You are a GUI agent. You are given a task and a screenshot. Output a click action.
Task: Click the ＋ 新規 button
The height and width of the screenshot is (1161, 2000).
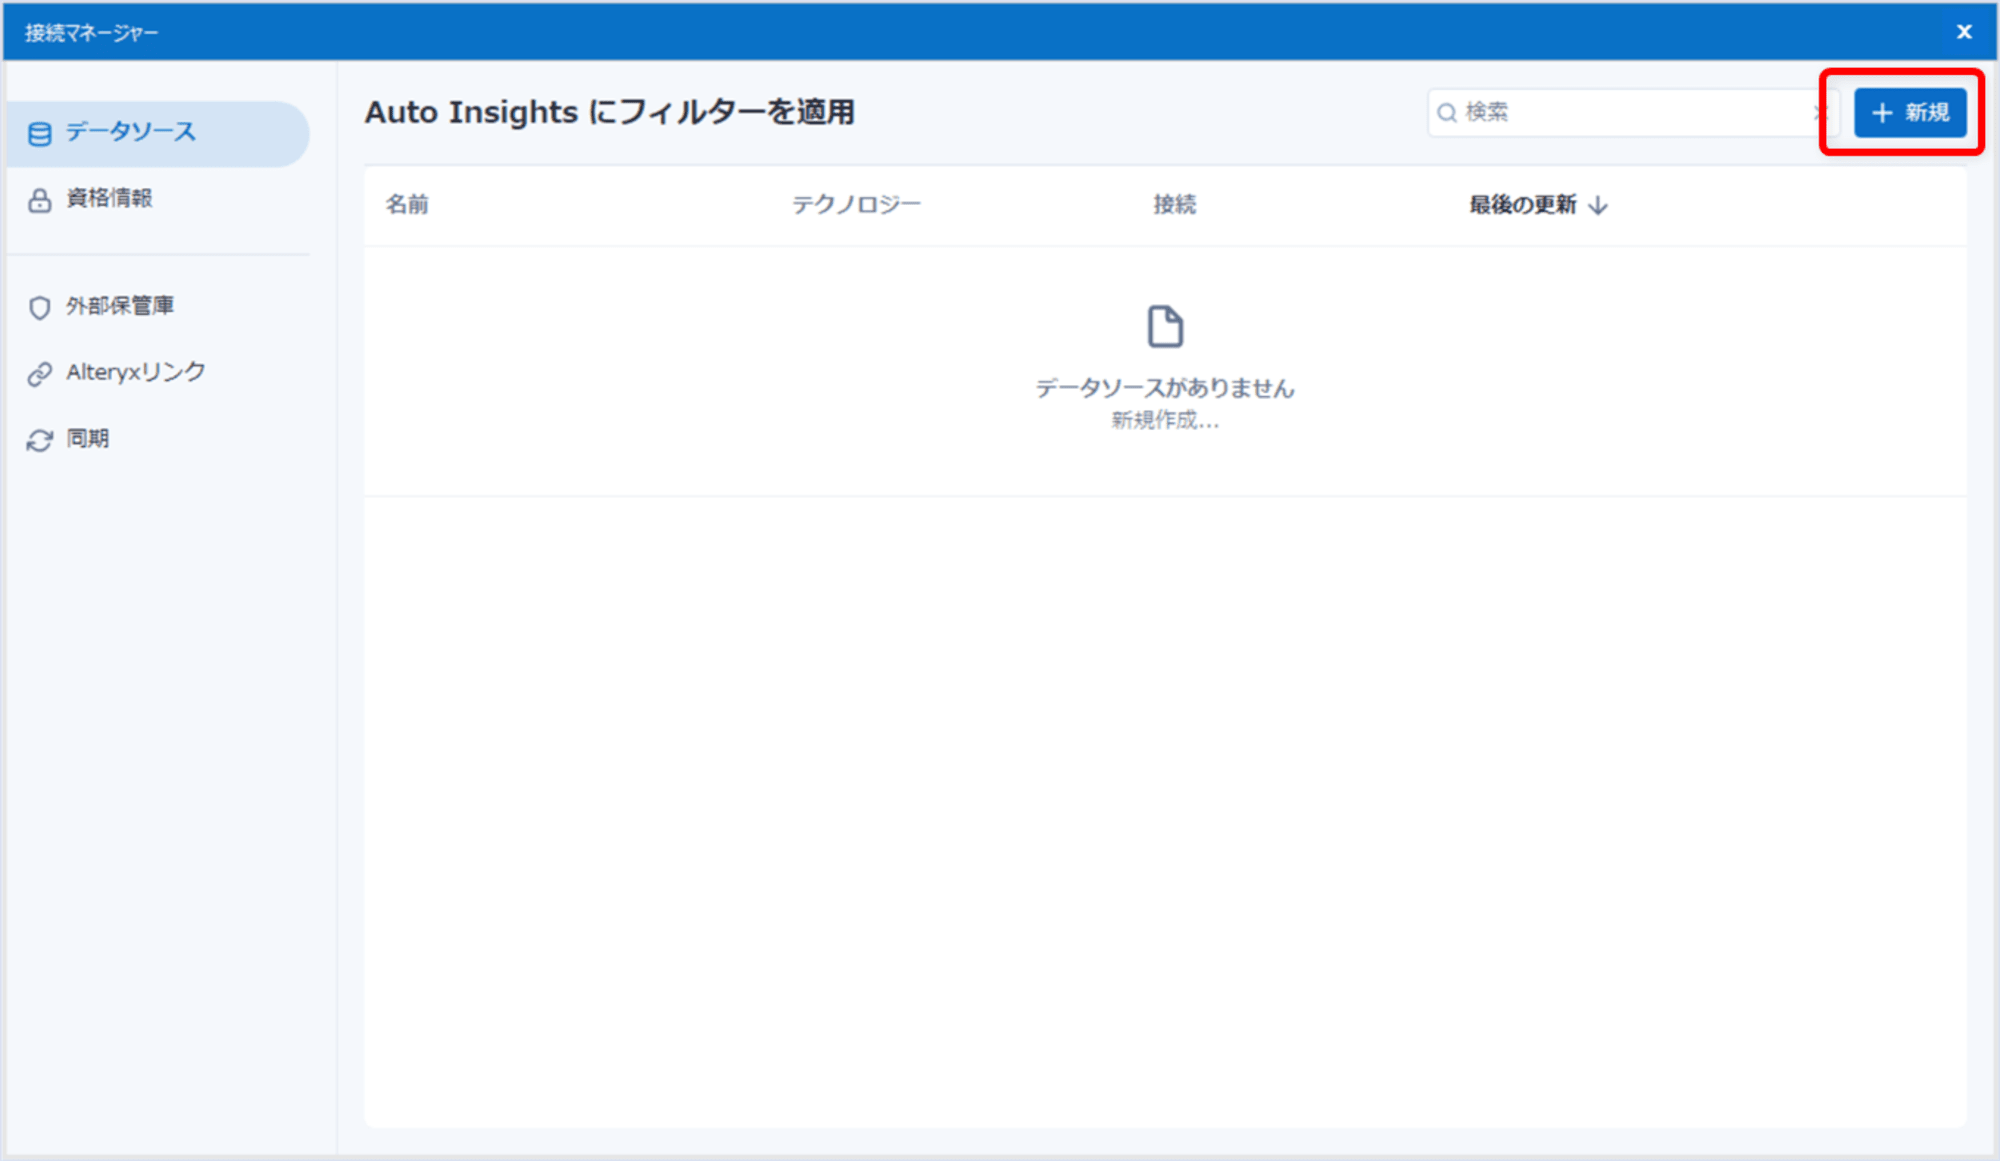(1910, 112)
